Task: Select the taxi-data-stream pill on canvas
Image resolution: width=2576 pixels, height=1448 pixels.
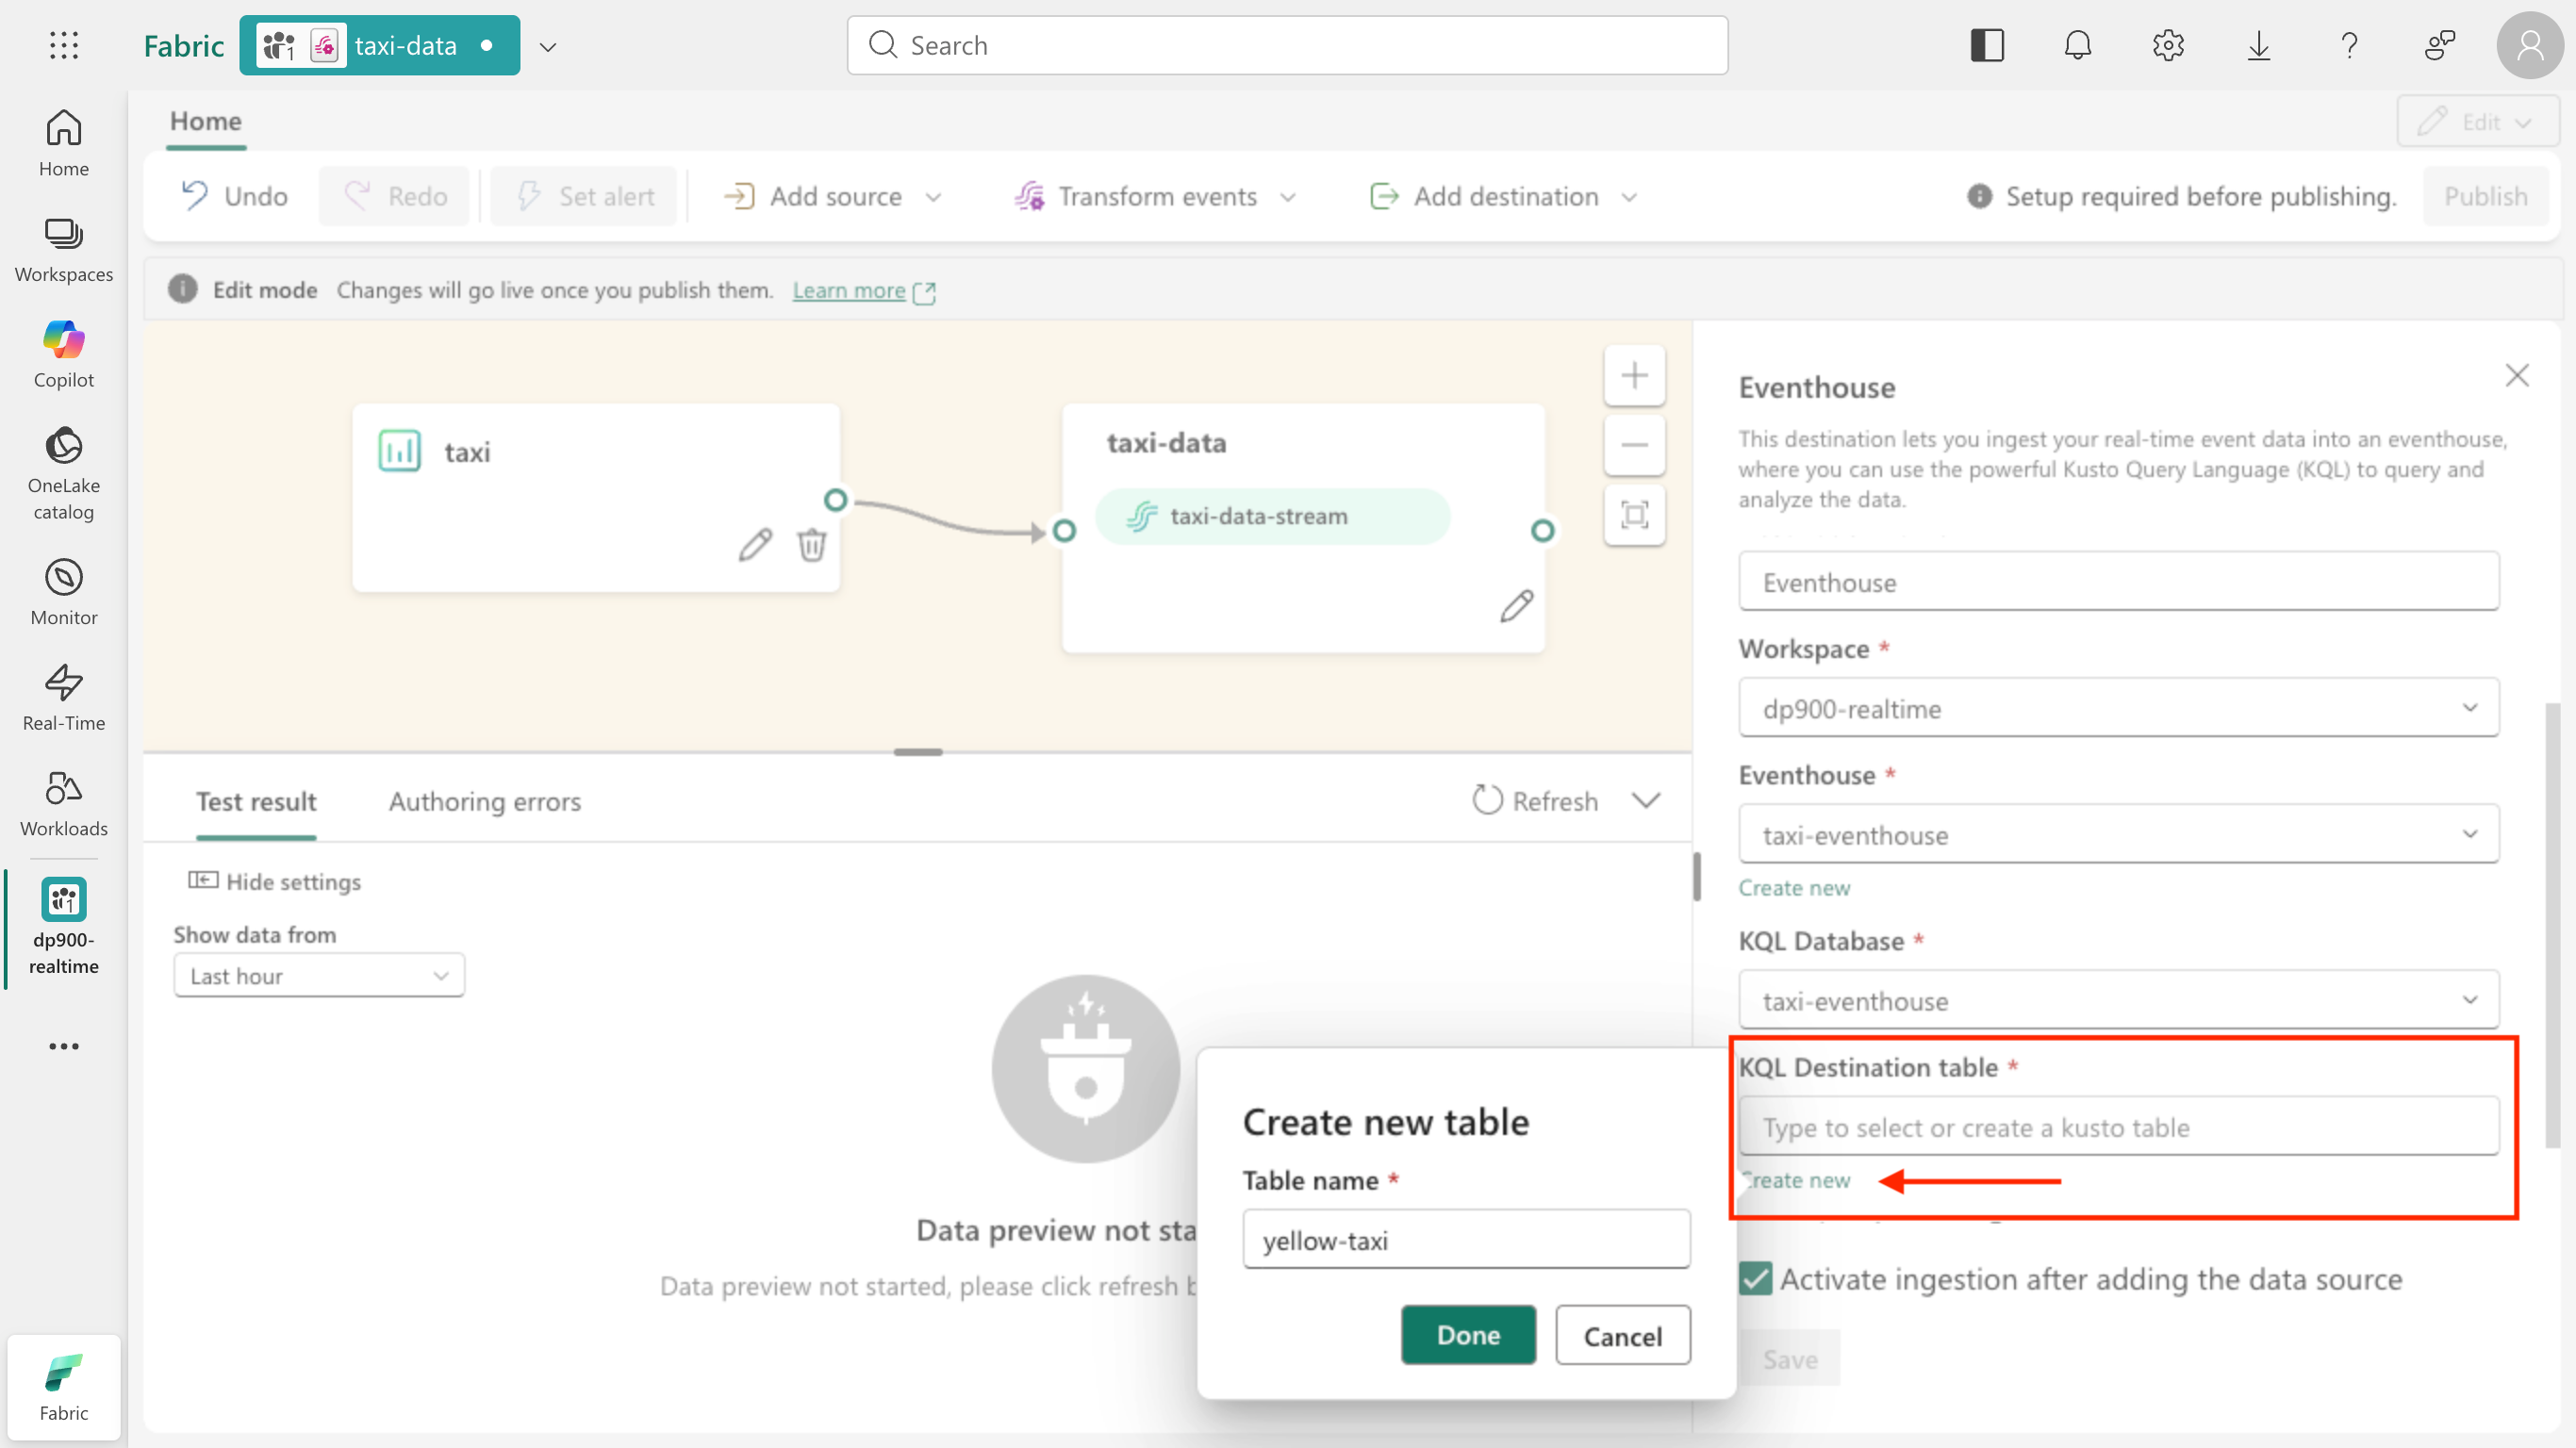Action: click(1272, 516)
